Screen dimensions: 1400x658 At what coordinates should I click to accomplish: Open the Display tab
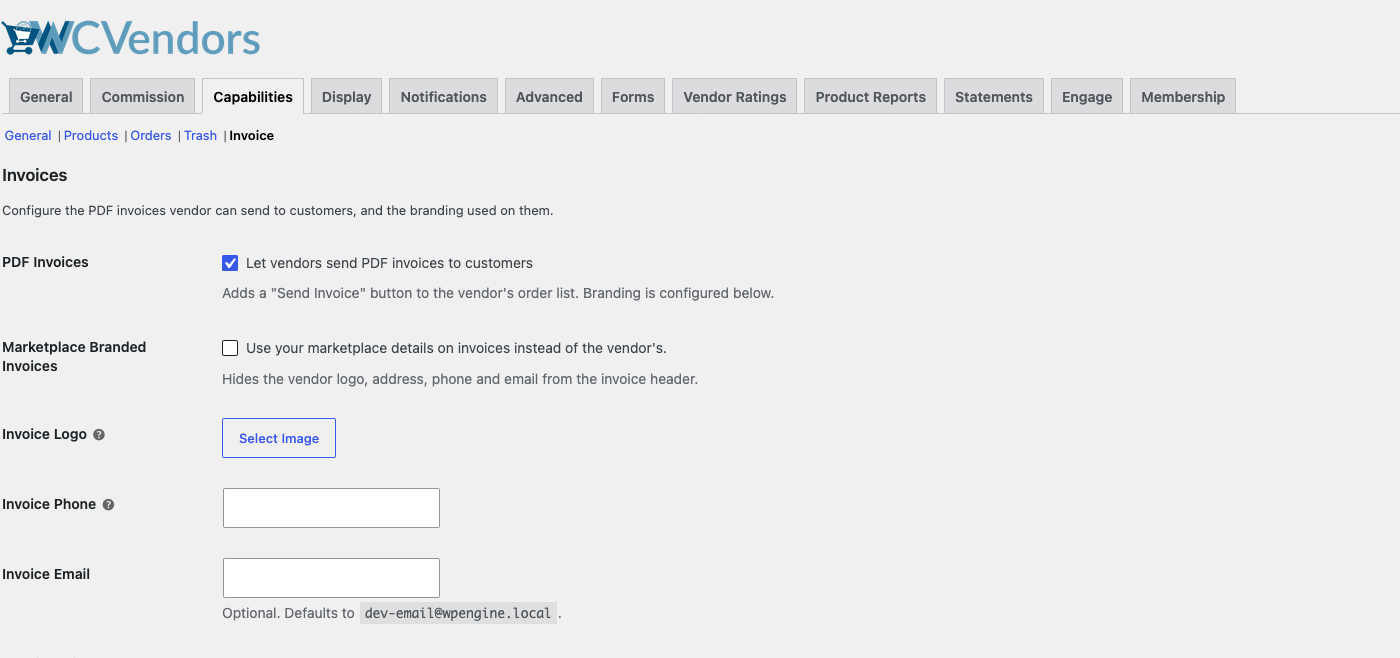pyautogui.click(x=346, y=97)
